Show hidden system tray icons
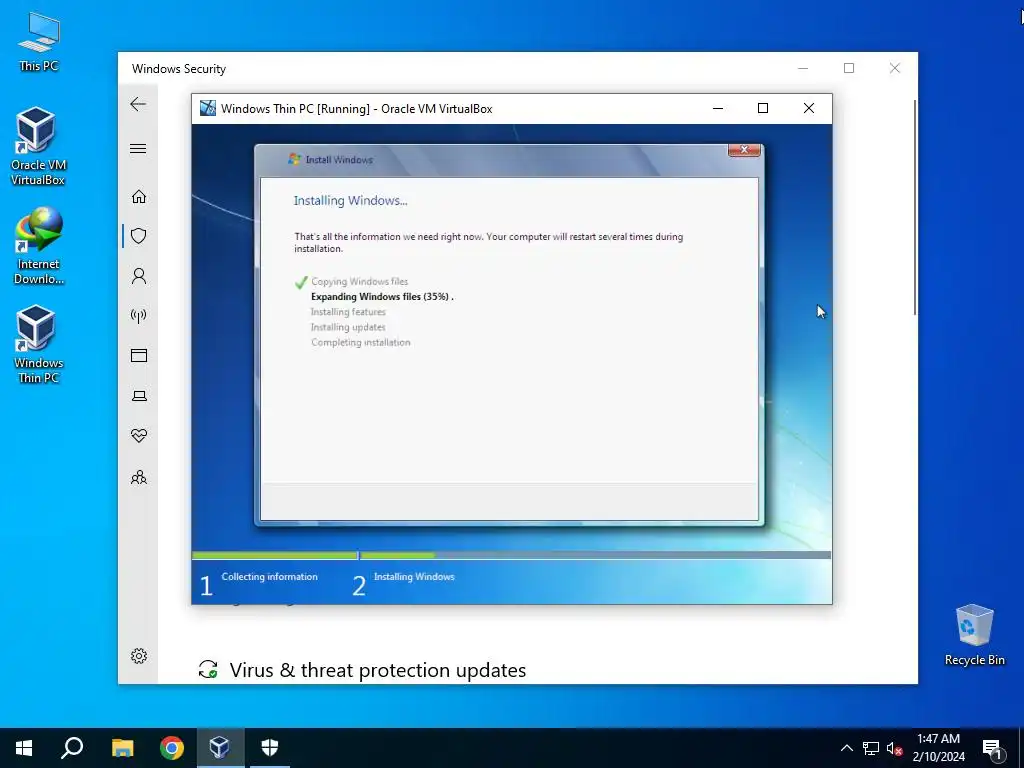Screen dimensions: 1024x768 (x=846, y=748)
